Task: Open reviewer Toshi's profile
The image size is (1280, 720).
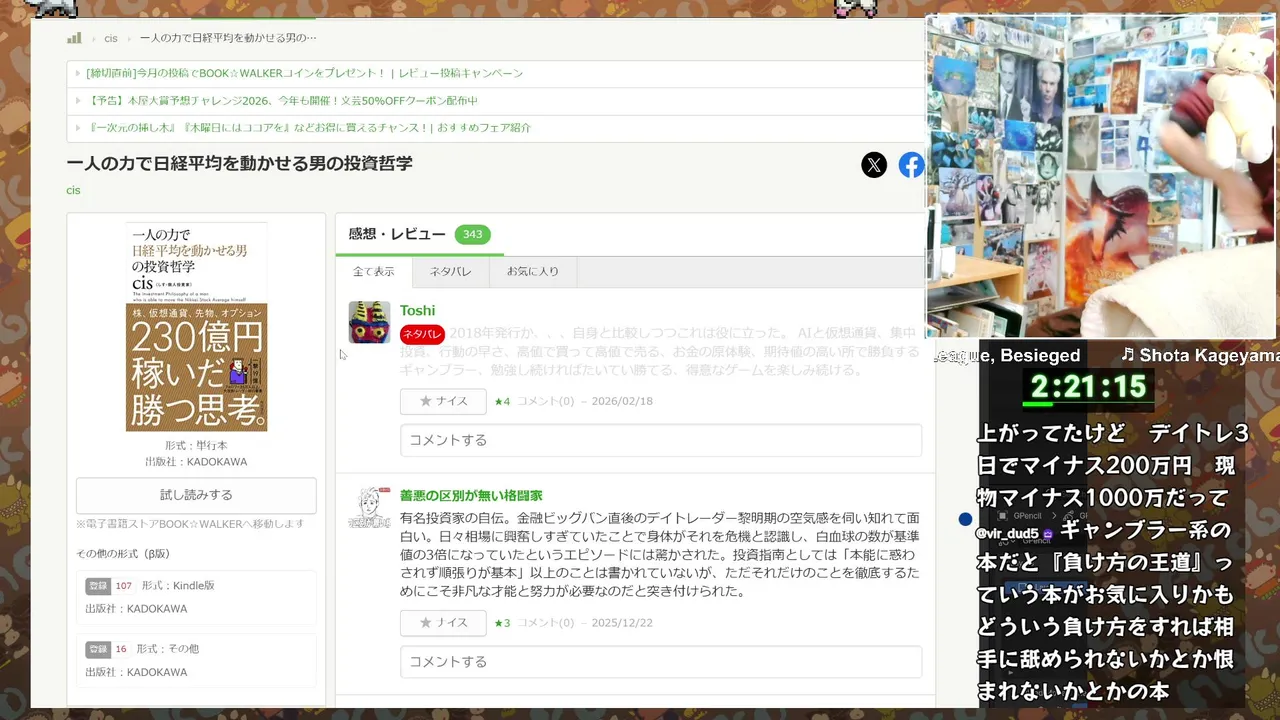Action: point(417,311)
